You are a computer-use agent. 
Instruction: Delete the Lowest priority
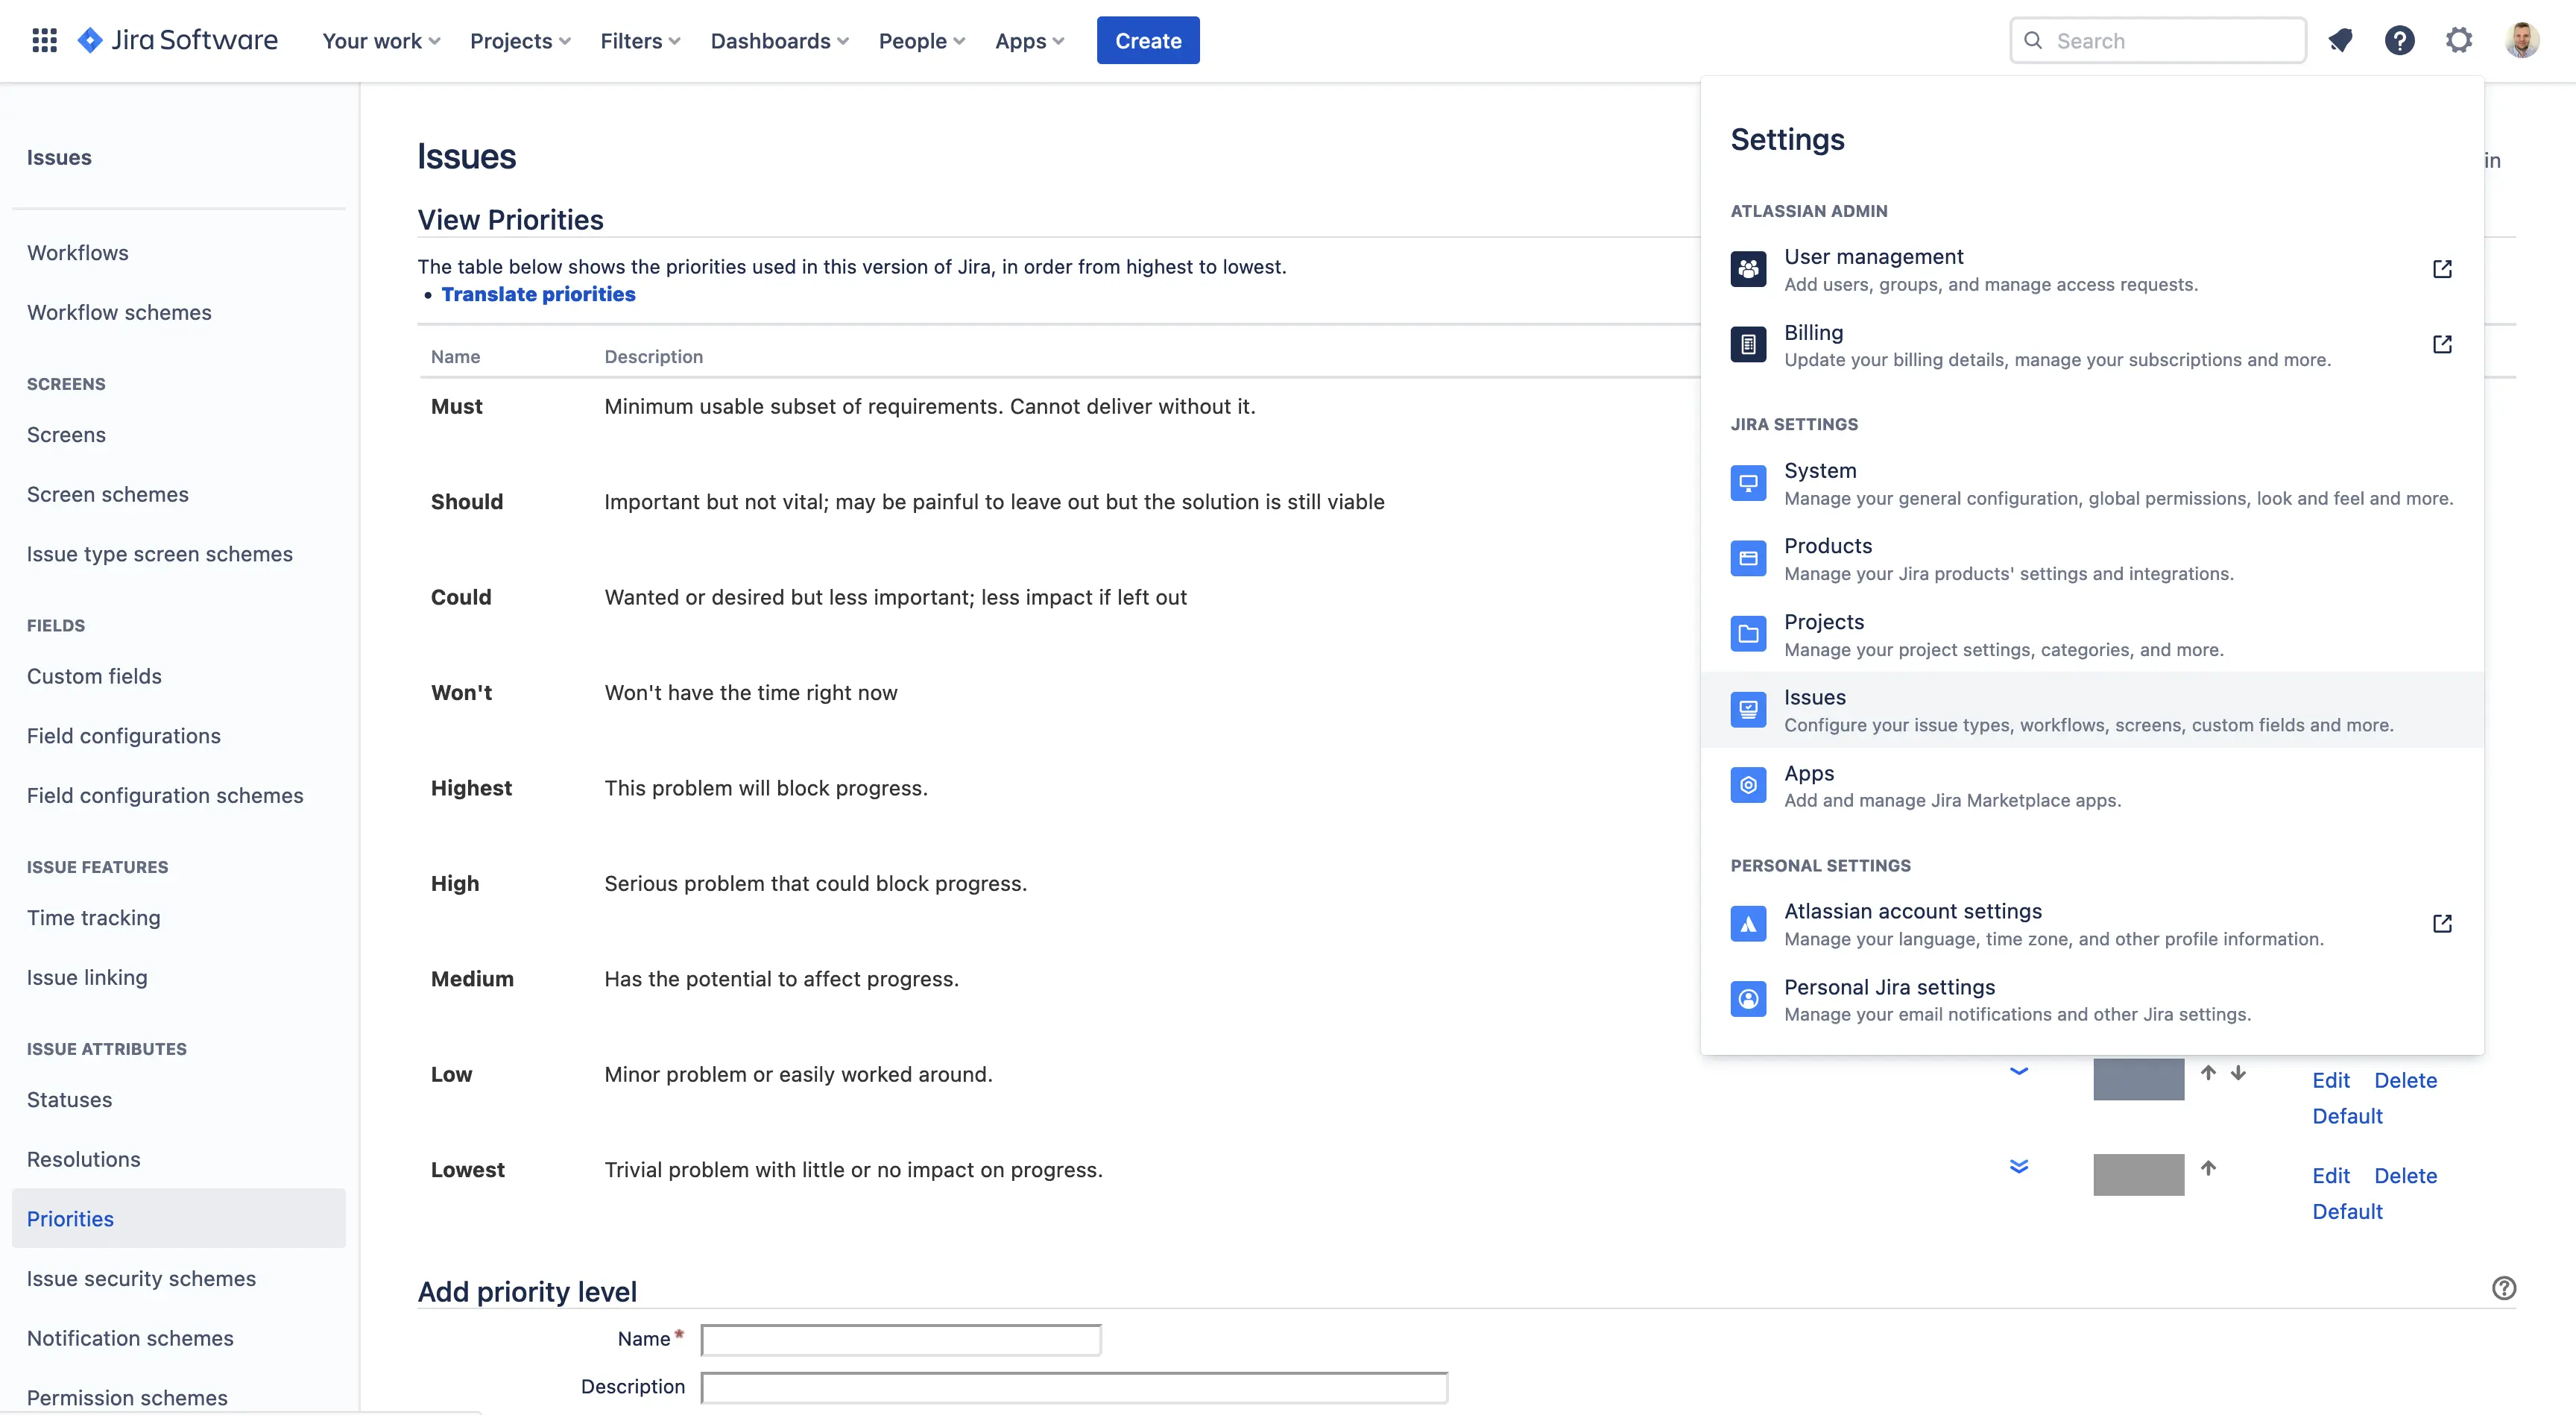pyautogui.click(x=2405, y=1176)
